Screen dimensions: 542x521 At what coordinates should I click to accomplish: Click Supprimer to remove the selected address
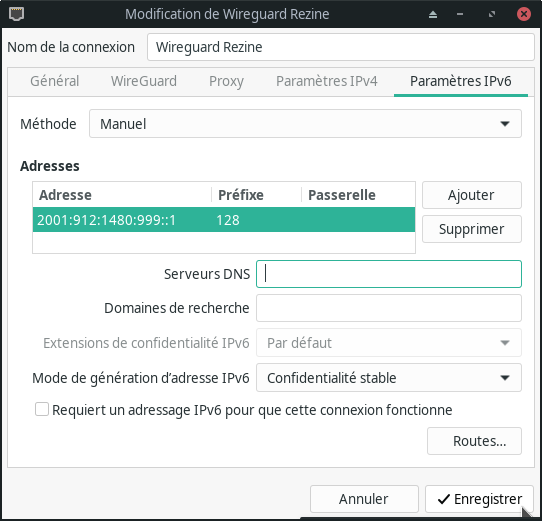pos(471,229)
